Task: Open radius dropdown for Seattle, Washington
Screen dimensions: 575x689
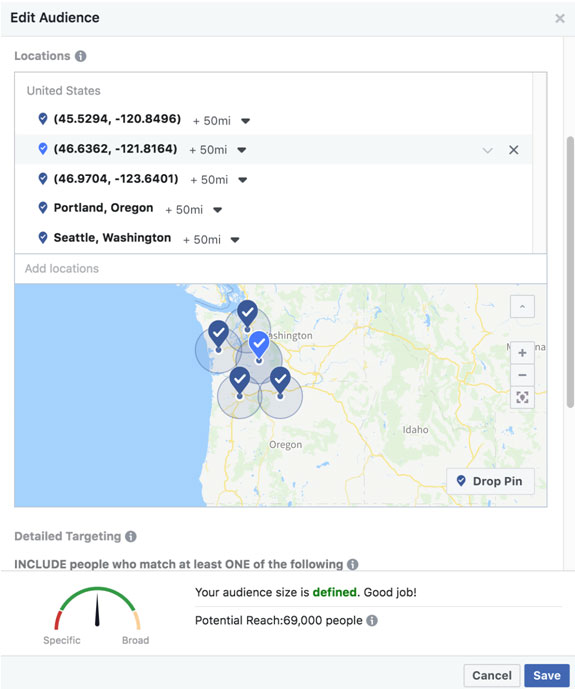Action: click(x=235, y=240)
